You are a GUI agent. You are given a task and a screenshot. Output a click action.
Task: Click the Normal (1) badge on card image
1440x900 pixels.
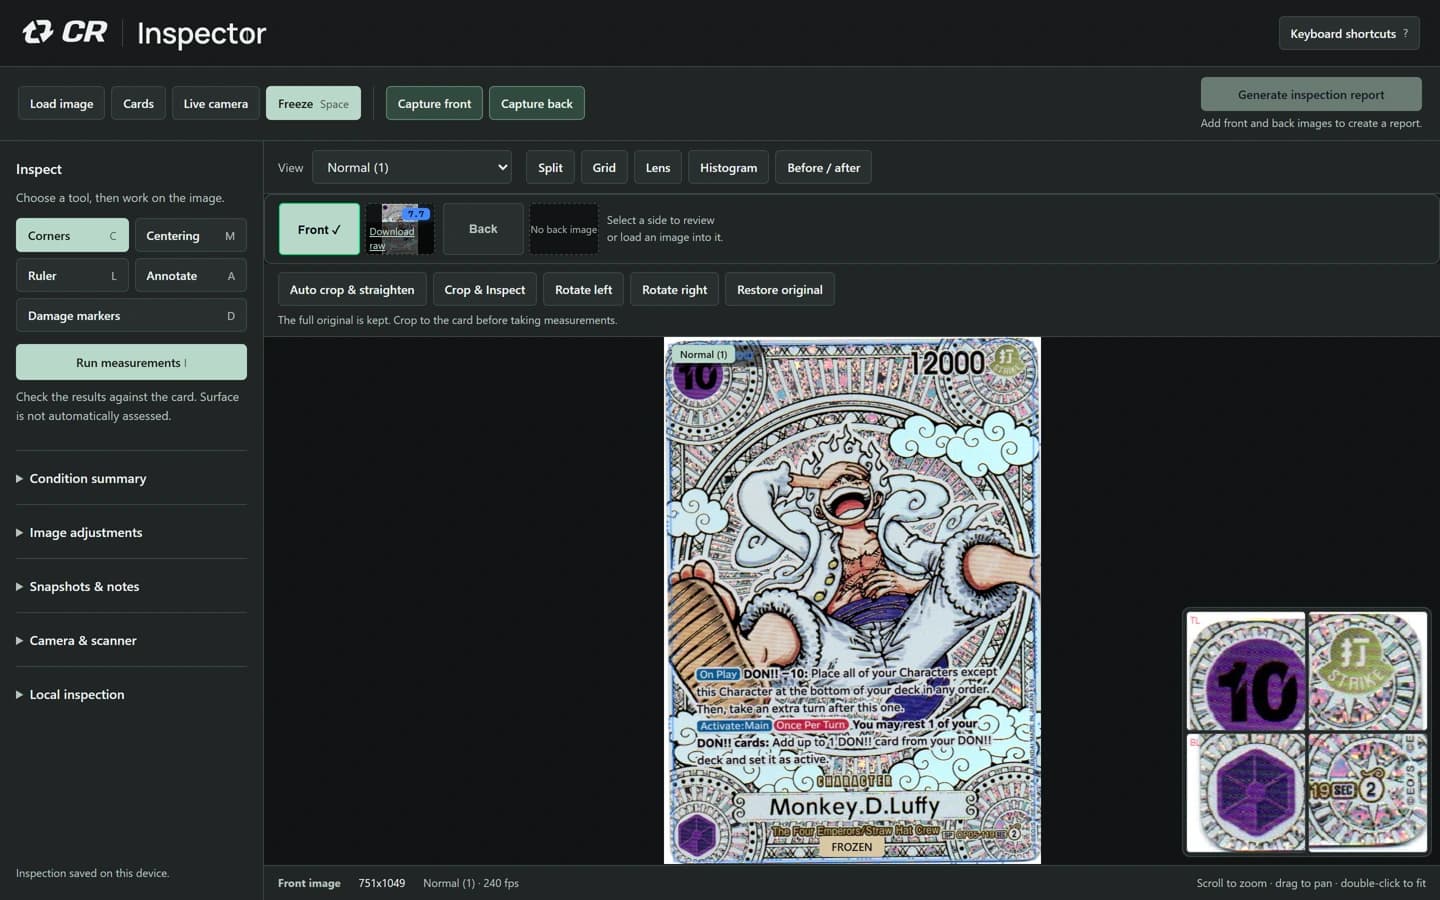704,354
